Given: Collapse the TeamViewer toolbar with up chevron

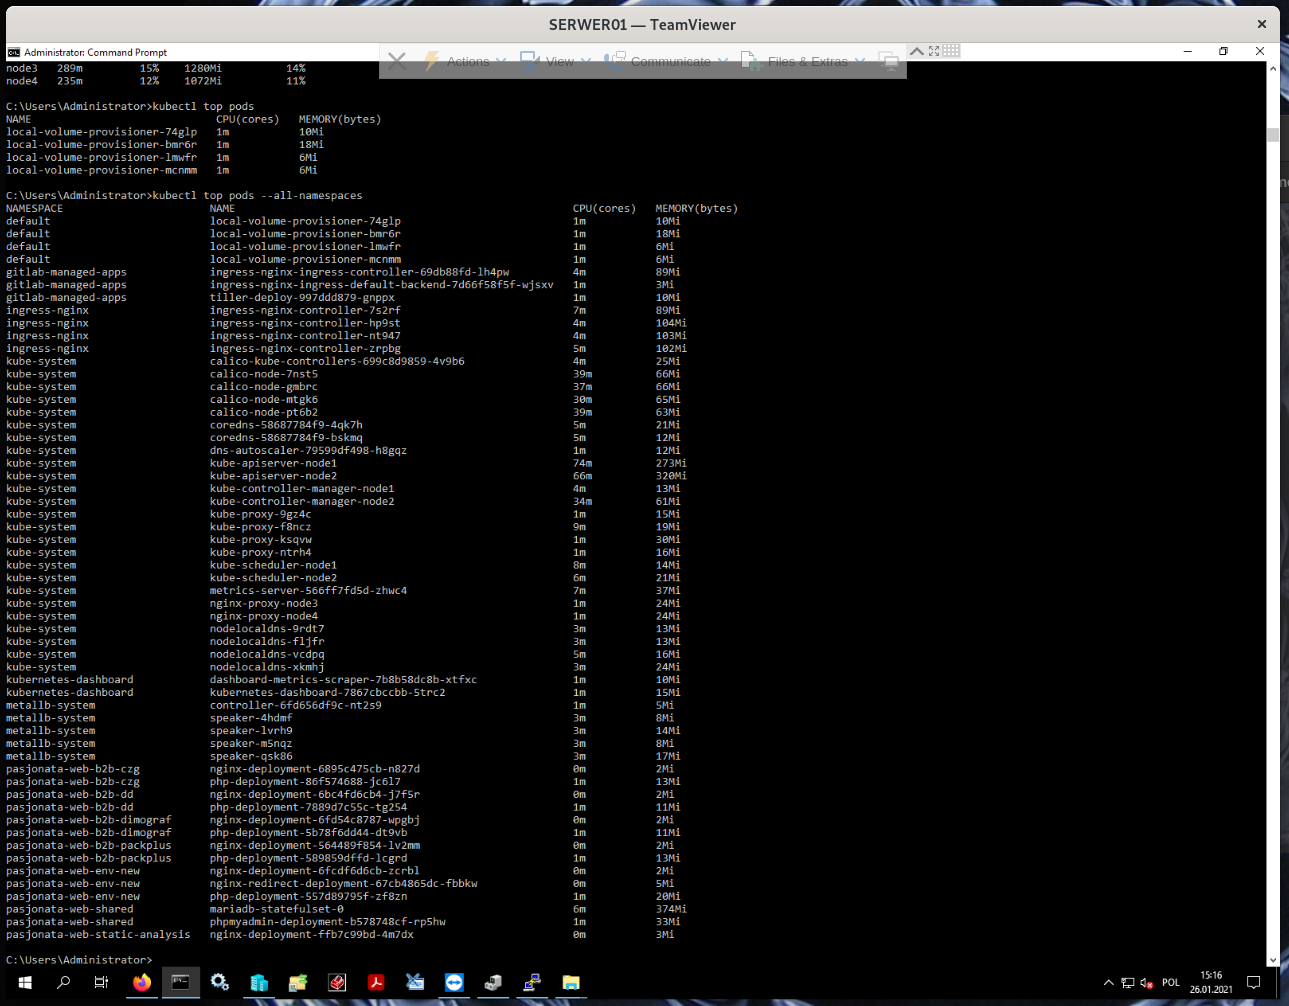Looking at the screenshot, I should click(916, 51).
